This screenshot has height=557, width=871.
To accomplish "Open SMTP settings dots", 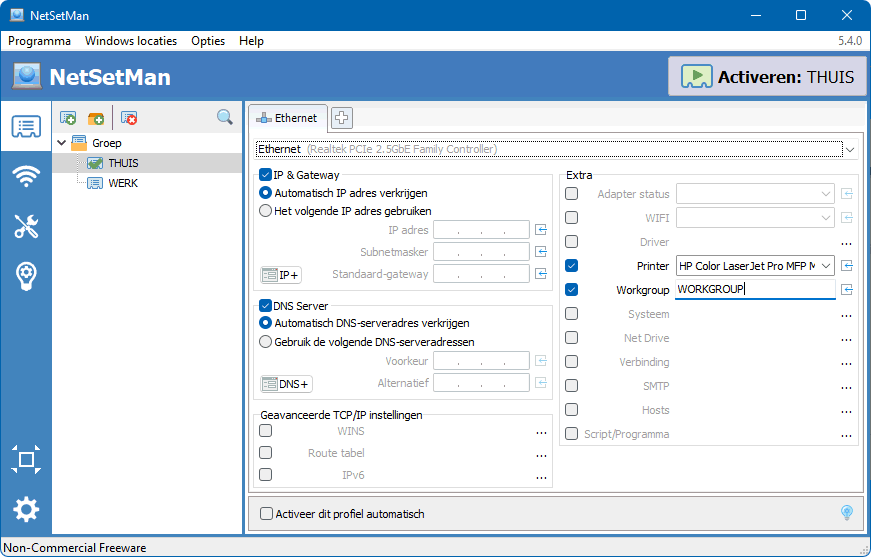I will pos(846,388).
